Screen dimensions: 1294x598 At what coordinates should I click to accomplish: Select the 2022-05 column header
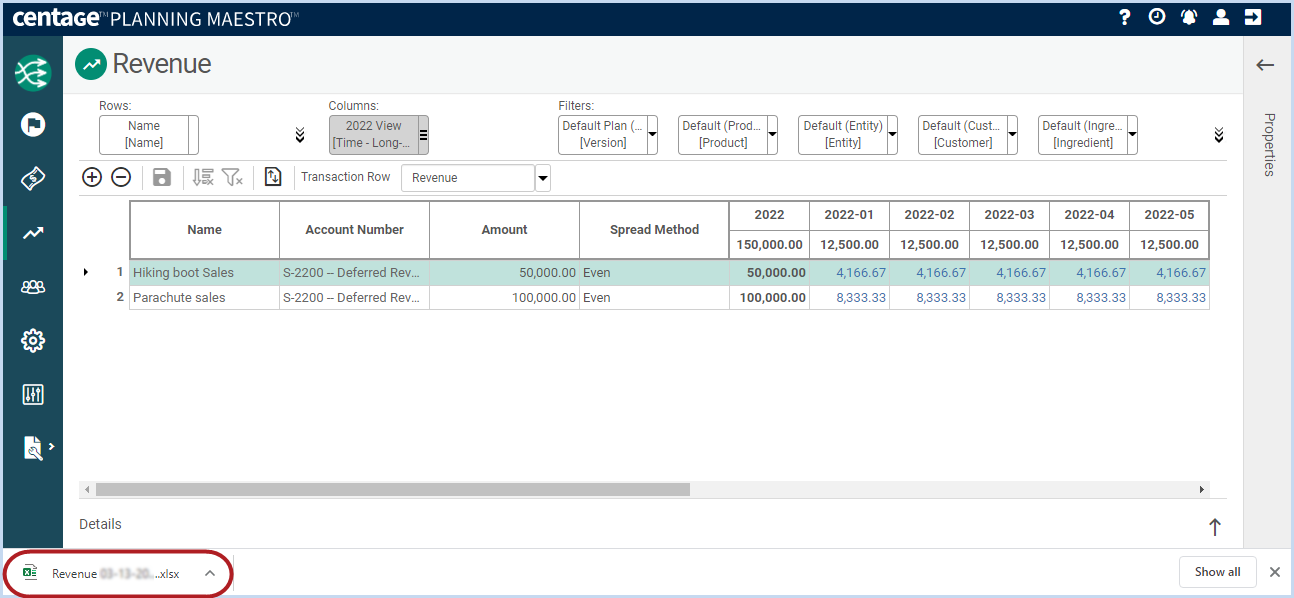point(1169,215)
